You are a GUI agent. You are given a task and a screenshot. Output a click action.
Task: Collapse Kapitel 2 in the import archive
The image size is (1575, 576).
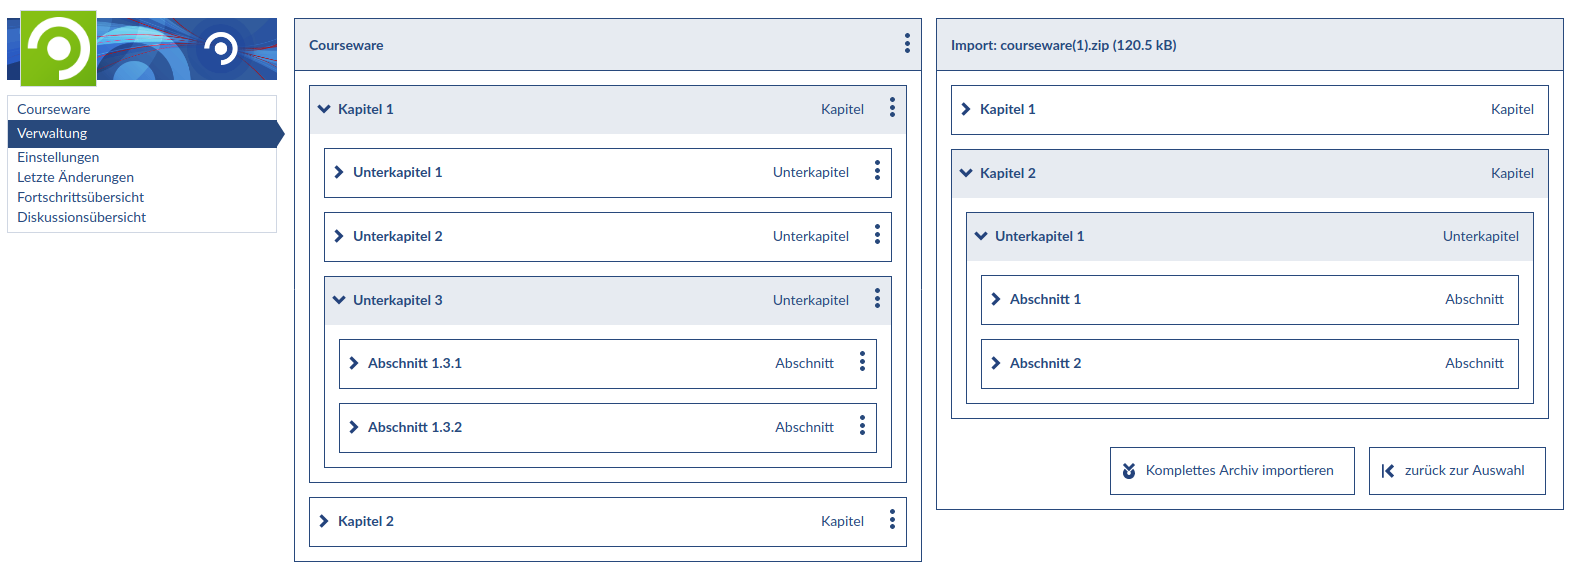pos(966,173)
